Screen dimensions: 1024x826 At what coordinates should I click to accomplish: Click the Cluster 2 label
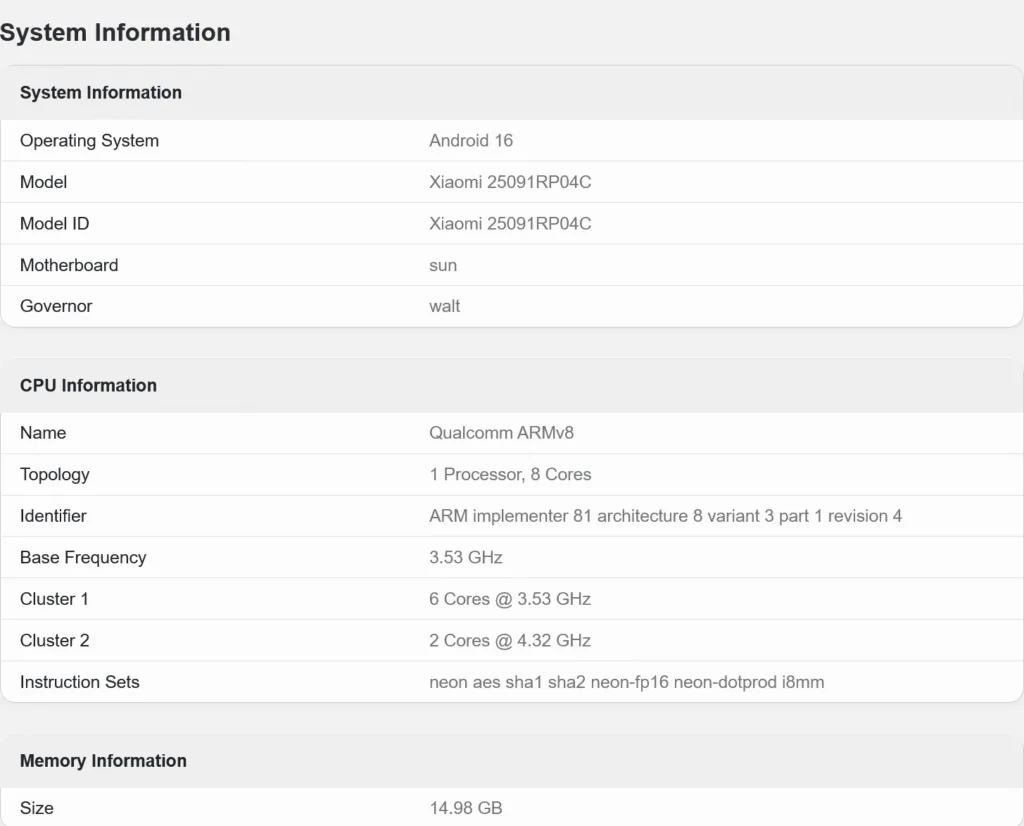(54, 641)
